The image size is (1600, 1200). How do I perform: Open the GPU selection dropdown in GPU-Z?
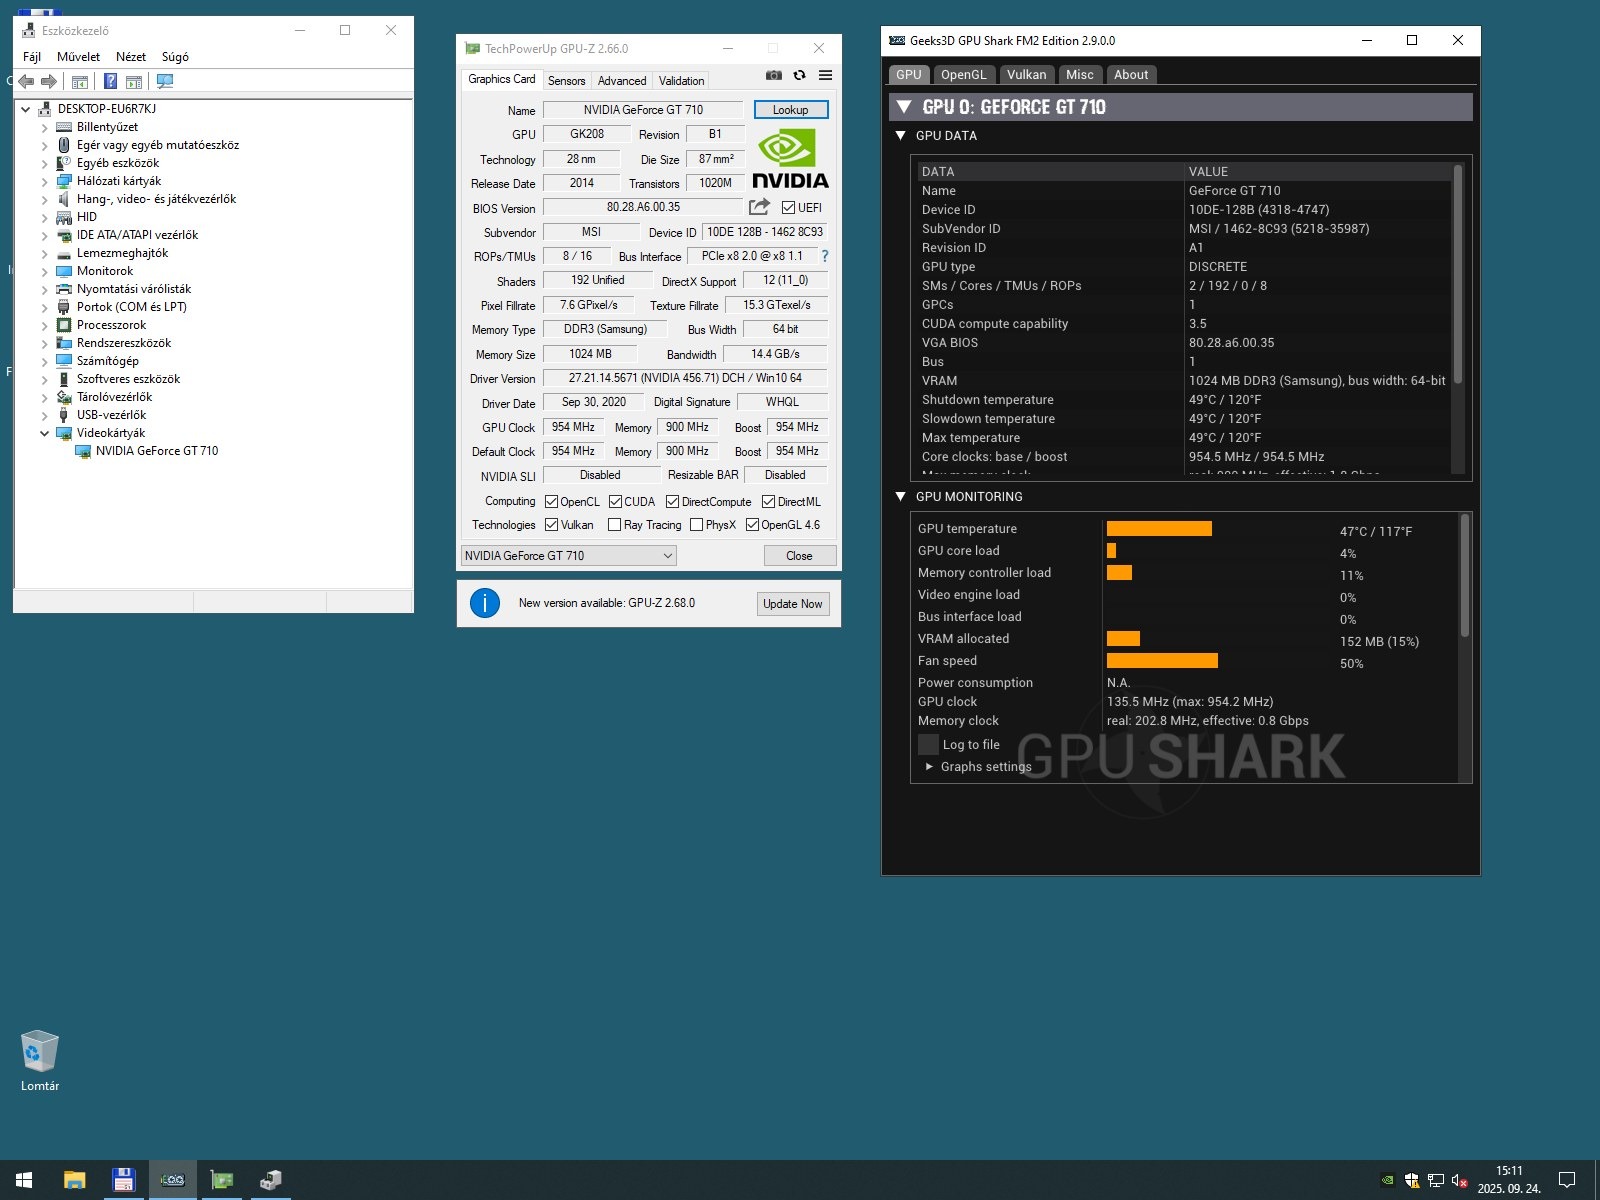[568, 556]
